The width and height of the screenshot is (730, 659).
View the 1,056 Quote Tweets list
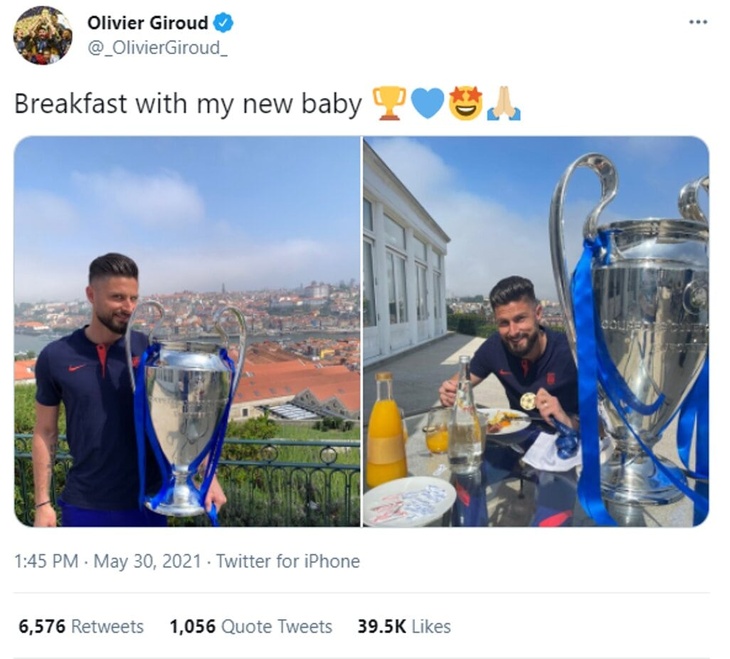pyautogui.click(x=251, y=626)
